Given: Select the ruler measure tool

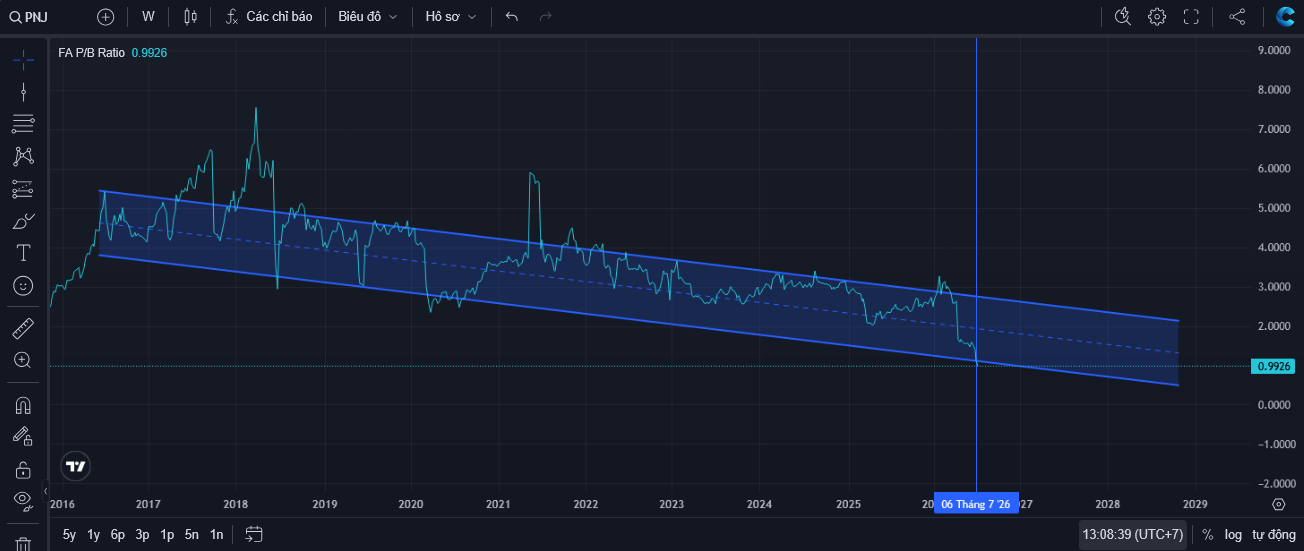Looking at the screenshot, I should [23, 328].
